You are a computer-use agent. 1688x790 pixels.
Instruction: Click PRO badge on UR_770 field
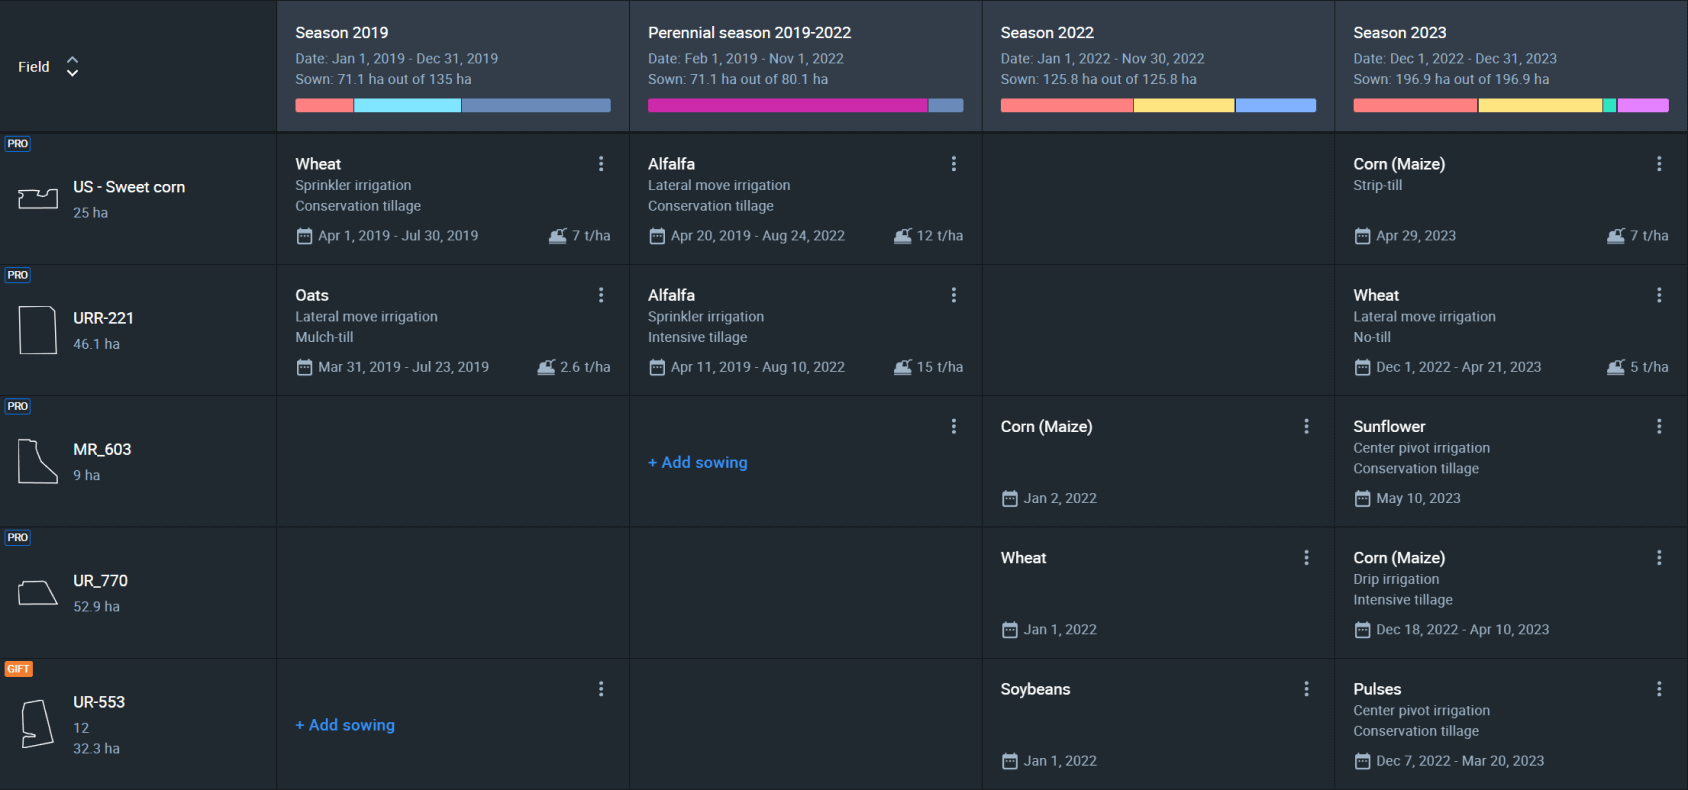click(18, 538)
